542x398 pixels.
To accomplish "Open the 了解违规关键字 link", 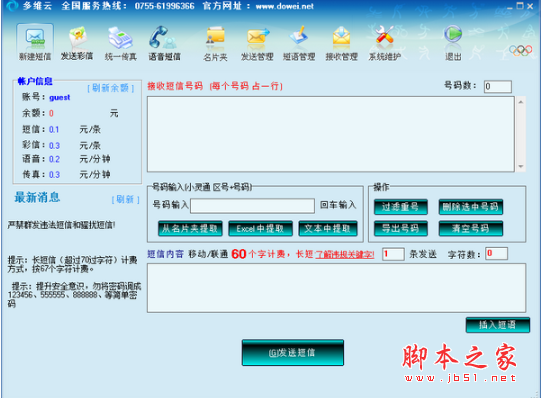I will point(345,255).
